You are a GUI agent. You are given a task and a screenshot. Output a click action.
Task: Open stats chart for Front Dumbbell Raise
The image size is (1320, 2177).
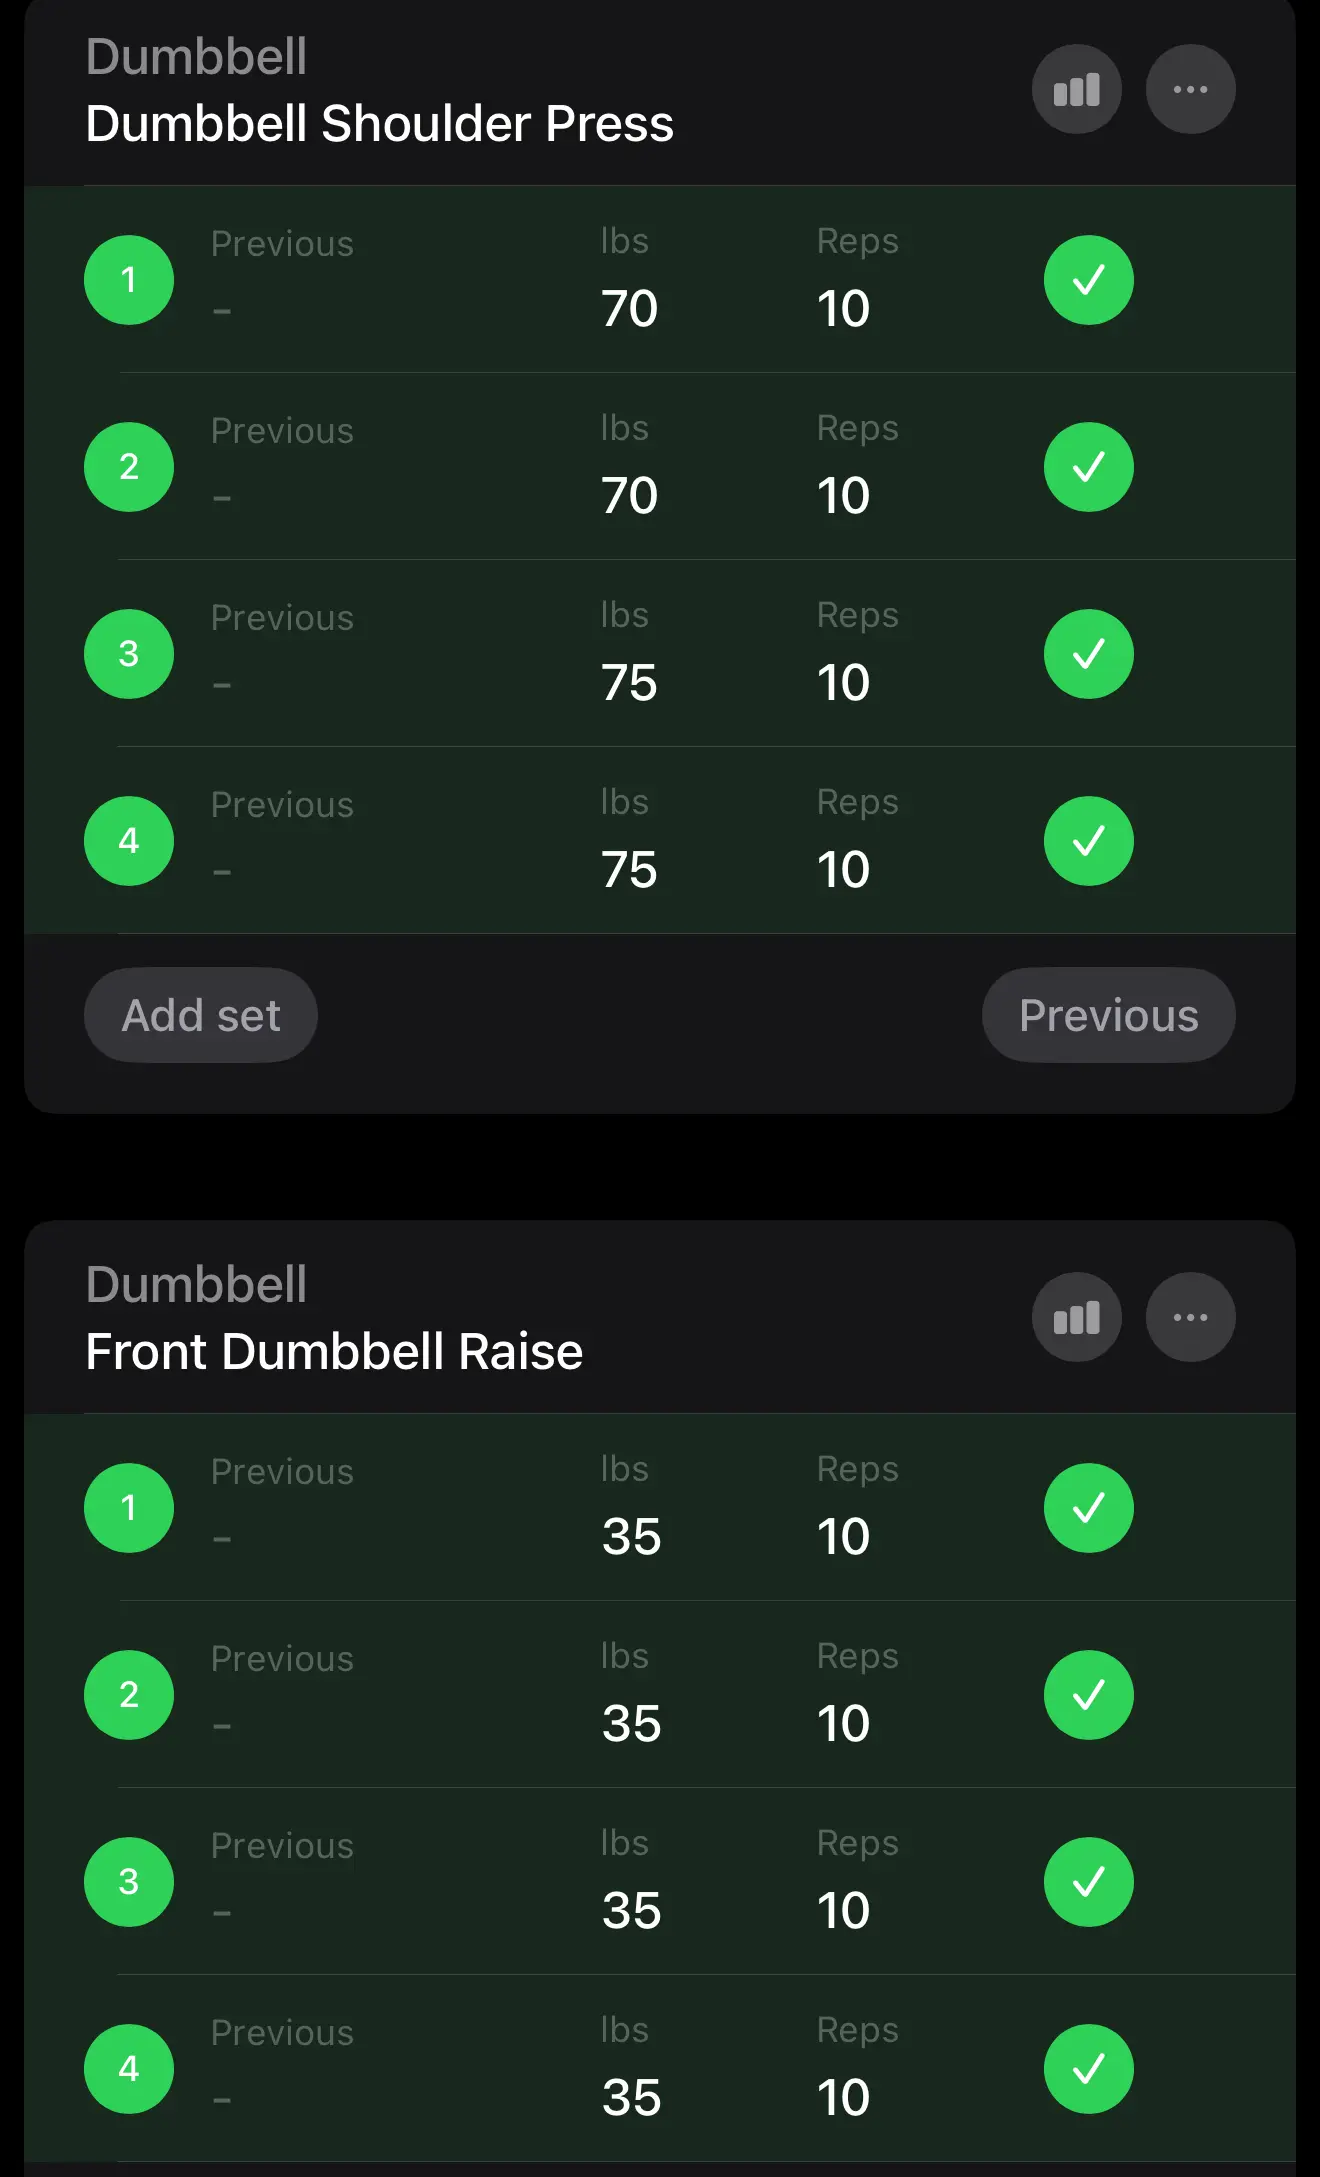(1076, 1317)
